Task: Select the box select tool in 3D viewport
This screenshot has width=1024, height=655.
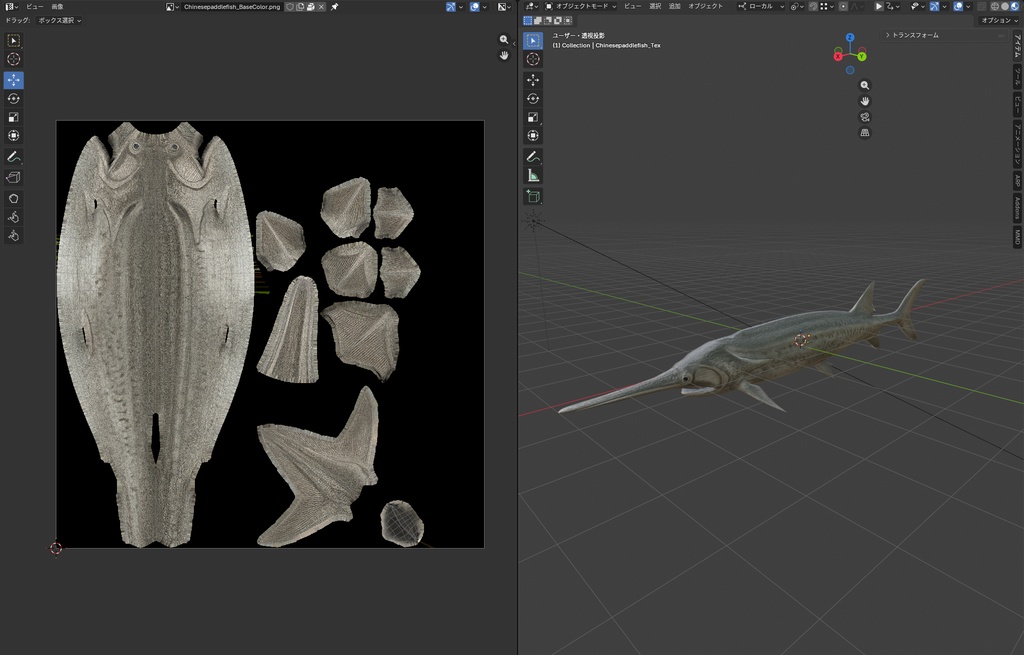Action: (x=533, y=40)
